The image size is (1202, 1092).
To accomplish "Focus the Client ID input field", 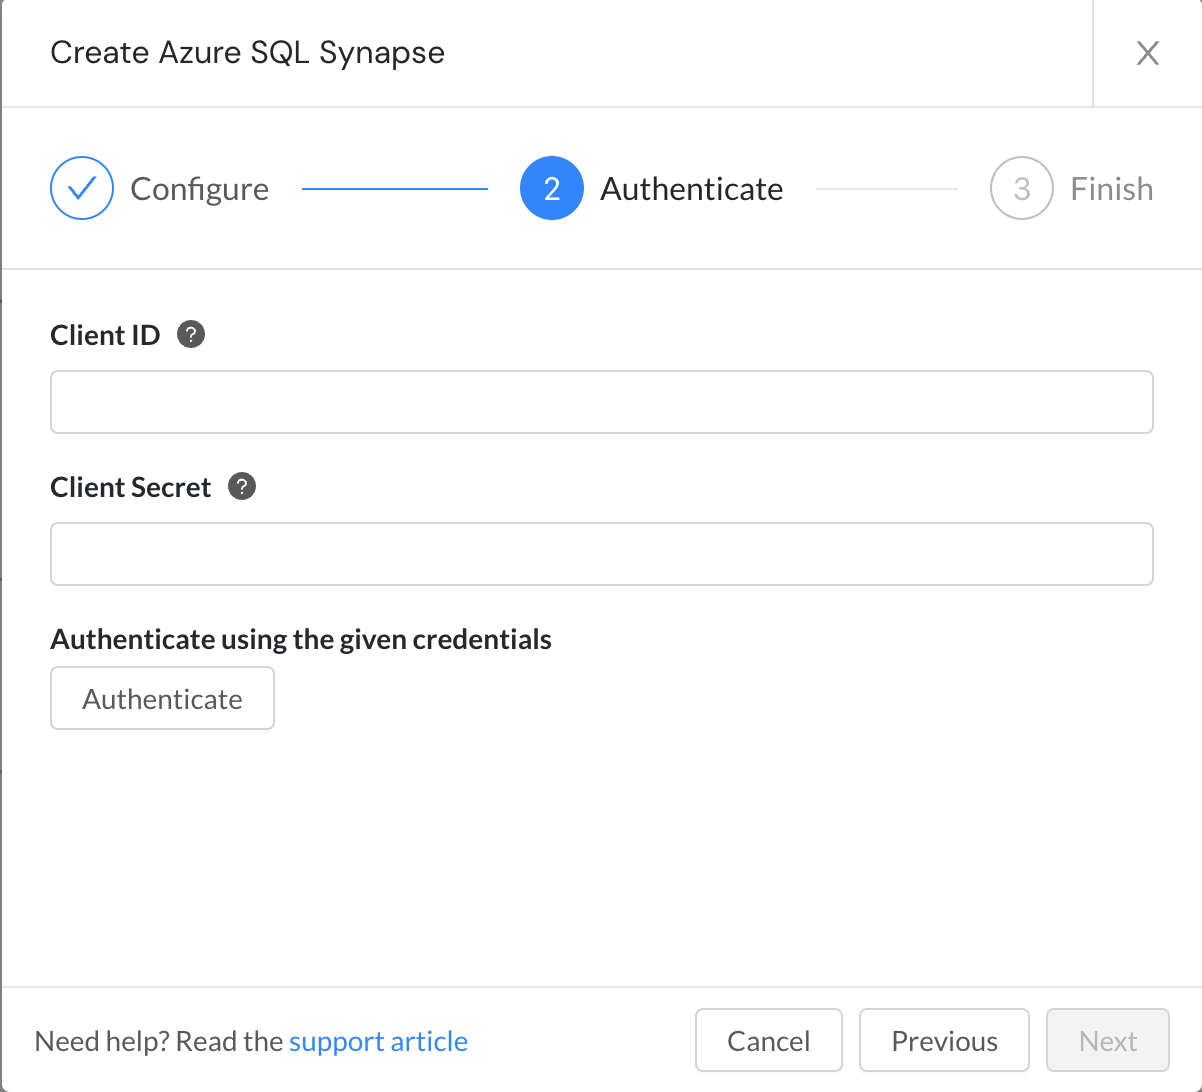I will [x=602, y=402].
